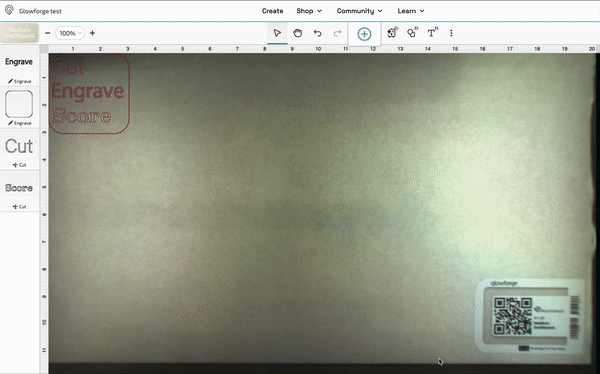Click the 'Glowforge test' project title
Screen dimensions: 600x374
40,11
